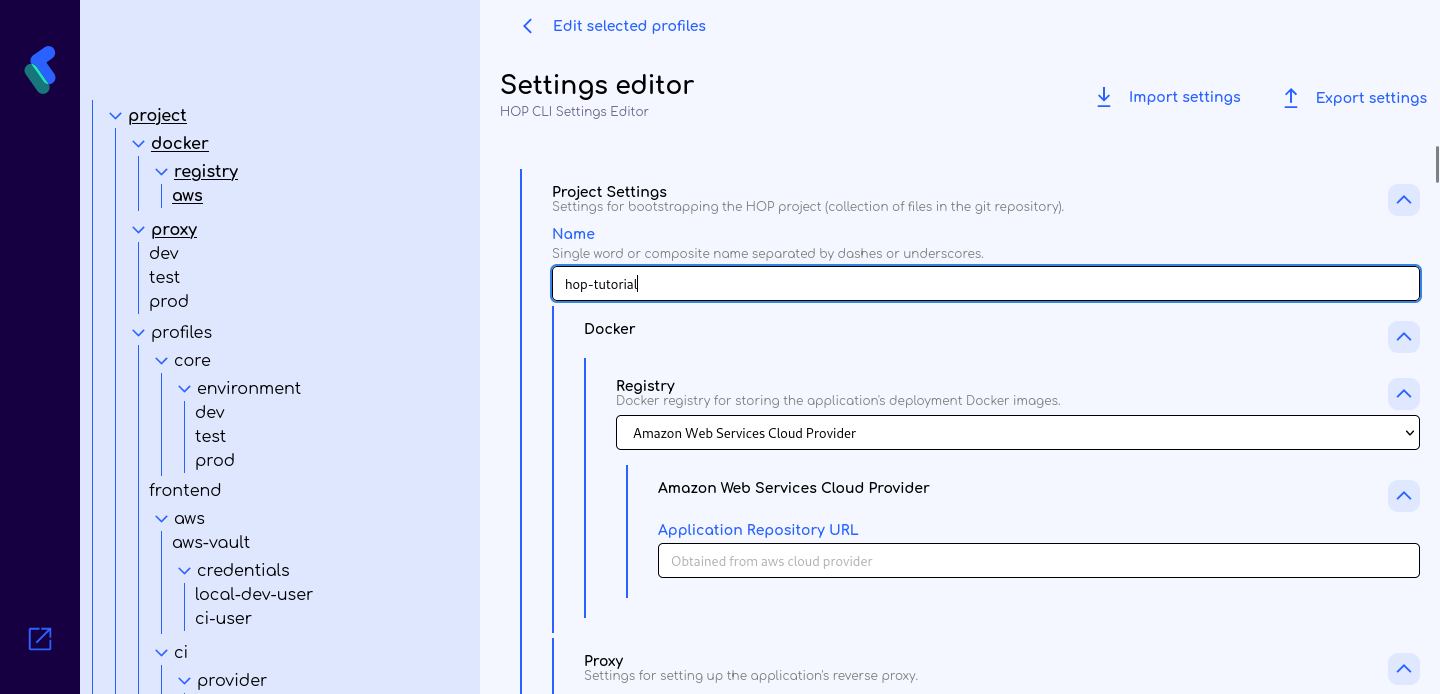
Task: Select ci-user in the tree
Action: pos(223,619)
